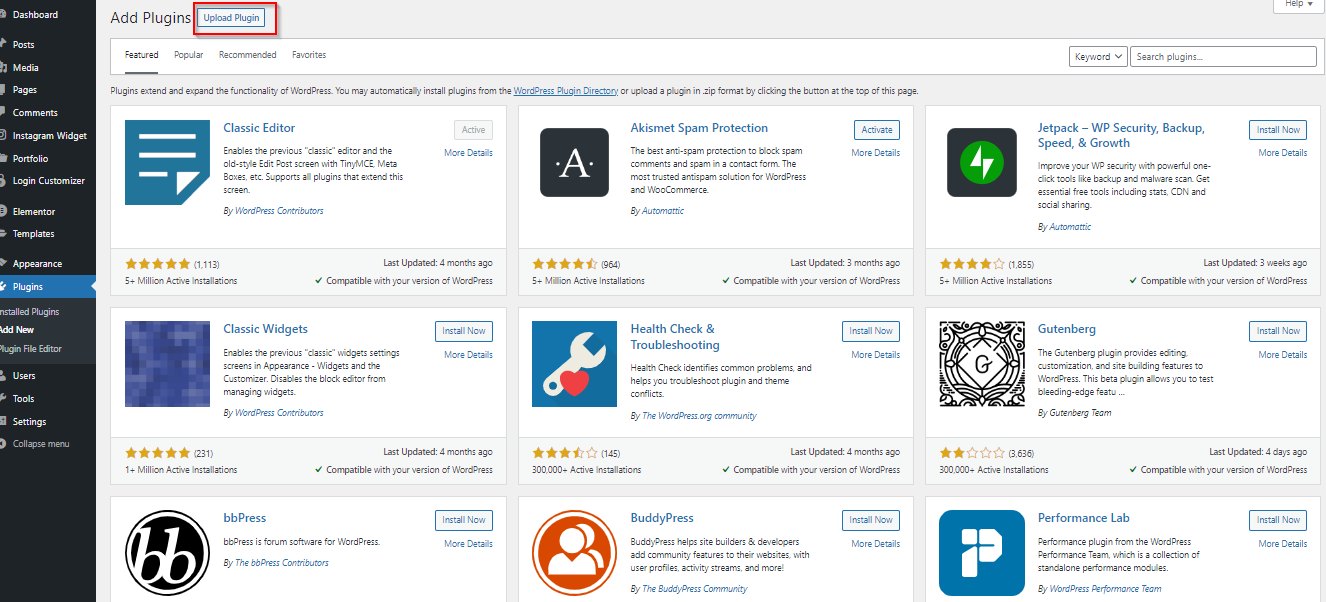Open the Akismet Spam Protection title link
The width and height of the screenshot is (1326, 602).
coord(699,128)
